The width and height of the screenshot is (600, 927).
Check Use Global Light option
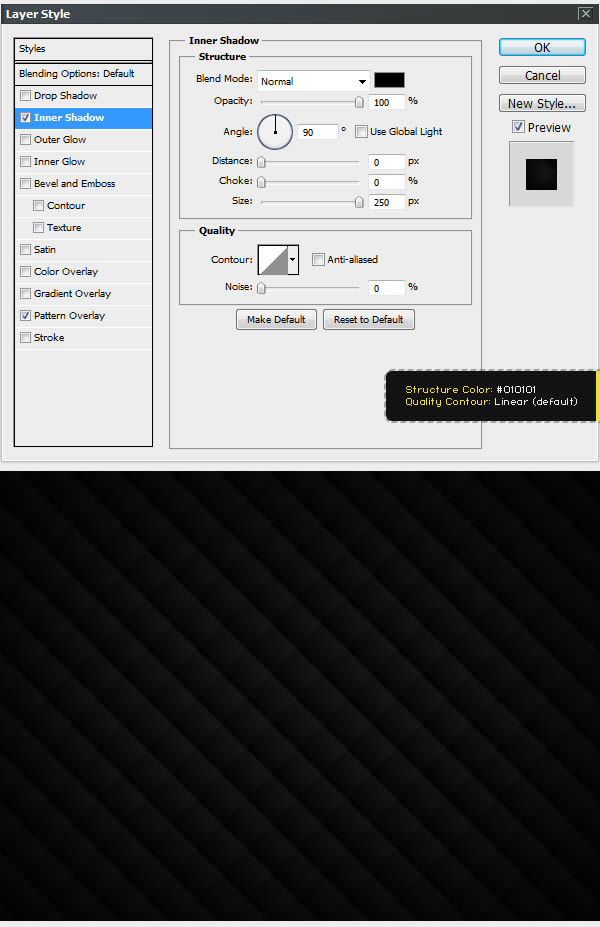point(361,131)
